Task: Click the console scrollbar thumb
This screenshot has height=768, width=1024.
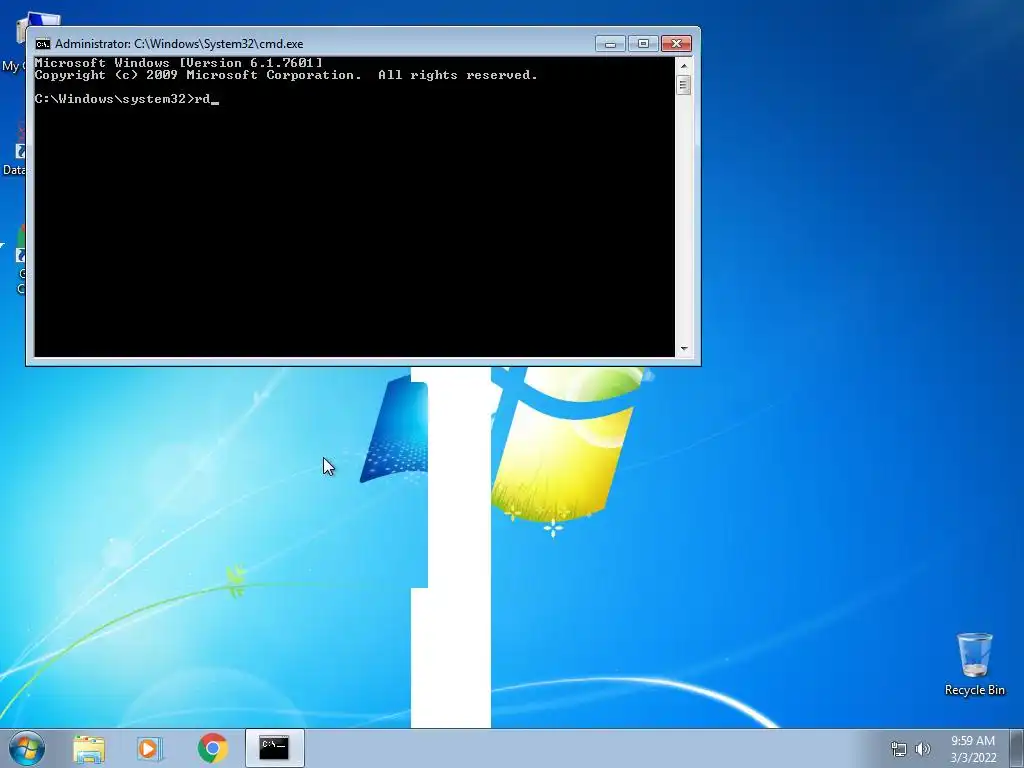Action: pyautogui.click(x=684, y=85)
